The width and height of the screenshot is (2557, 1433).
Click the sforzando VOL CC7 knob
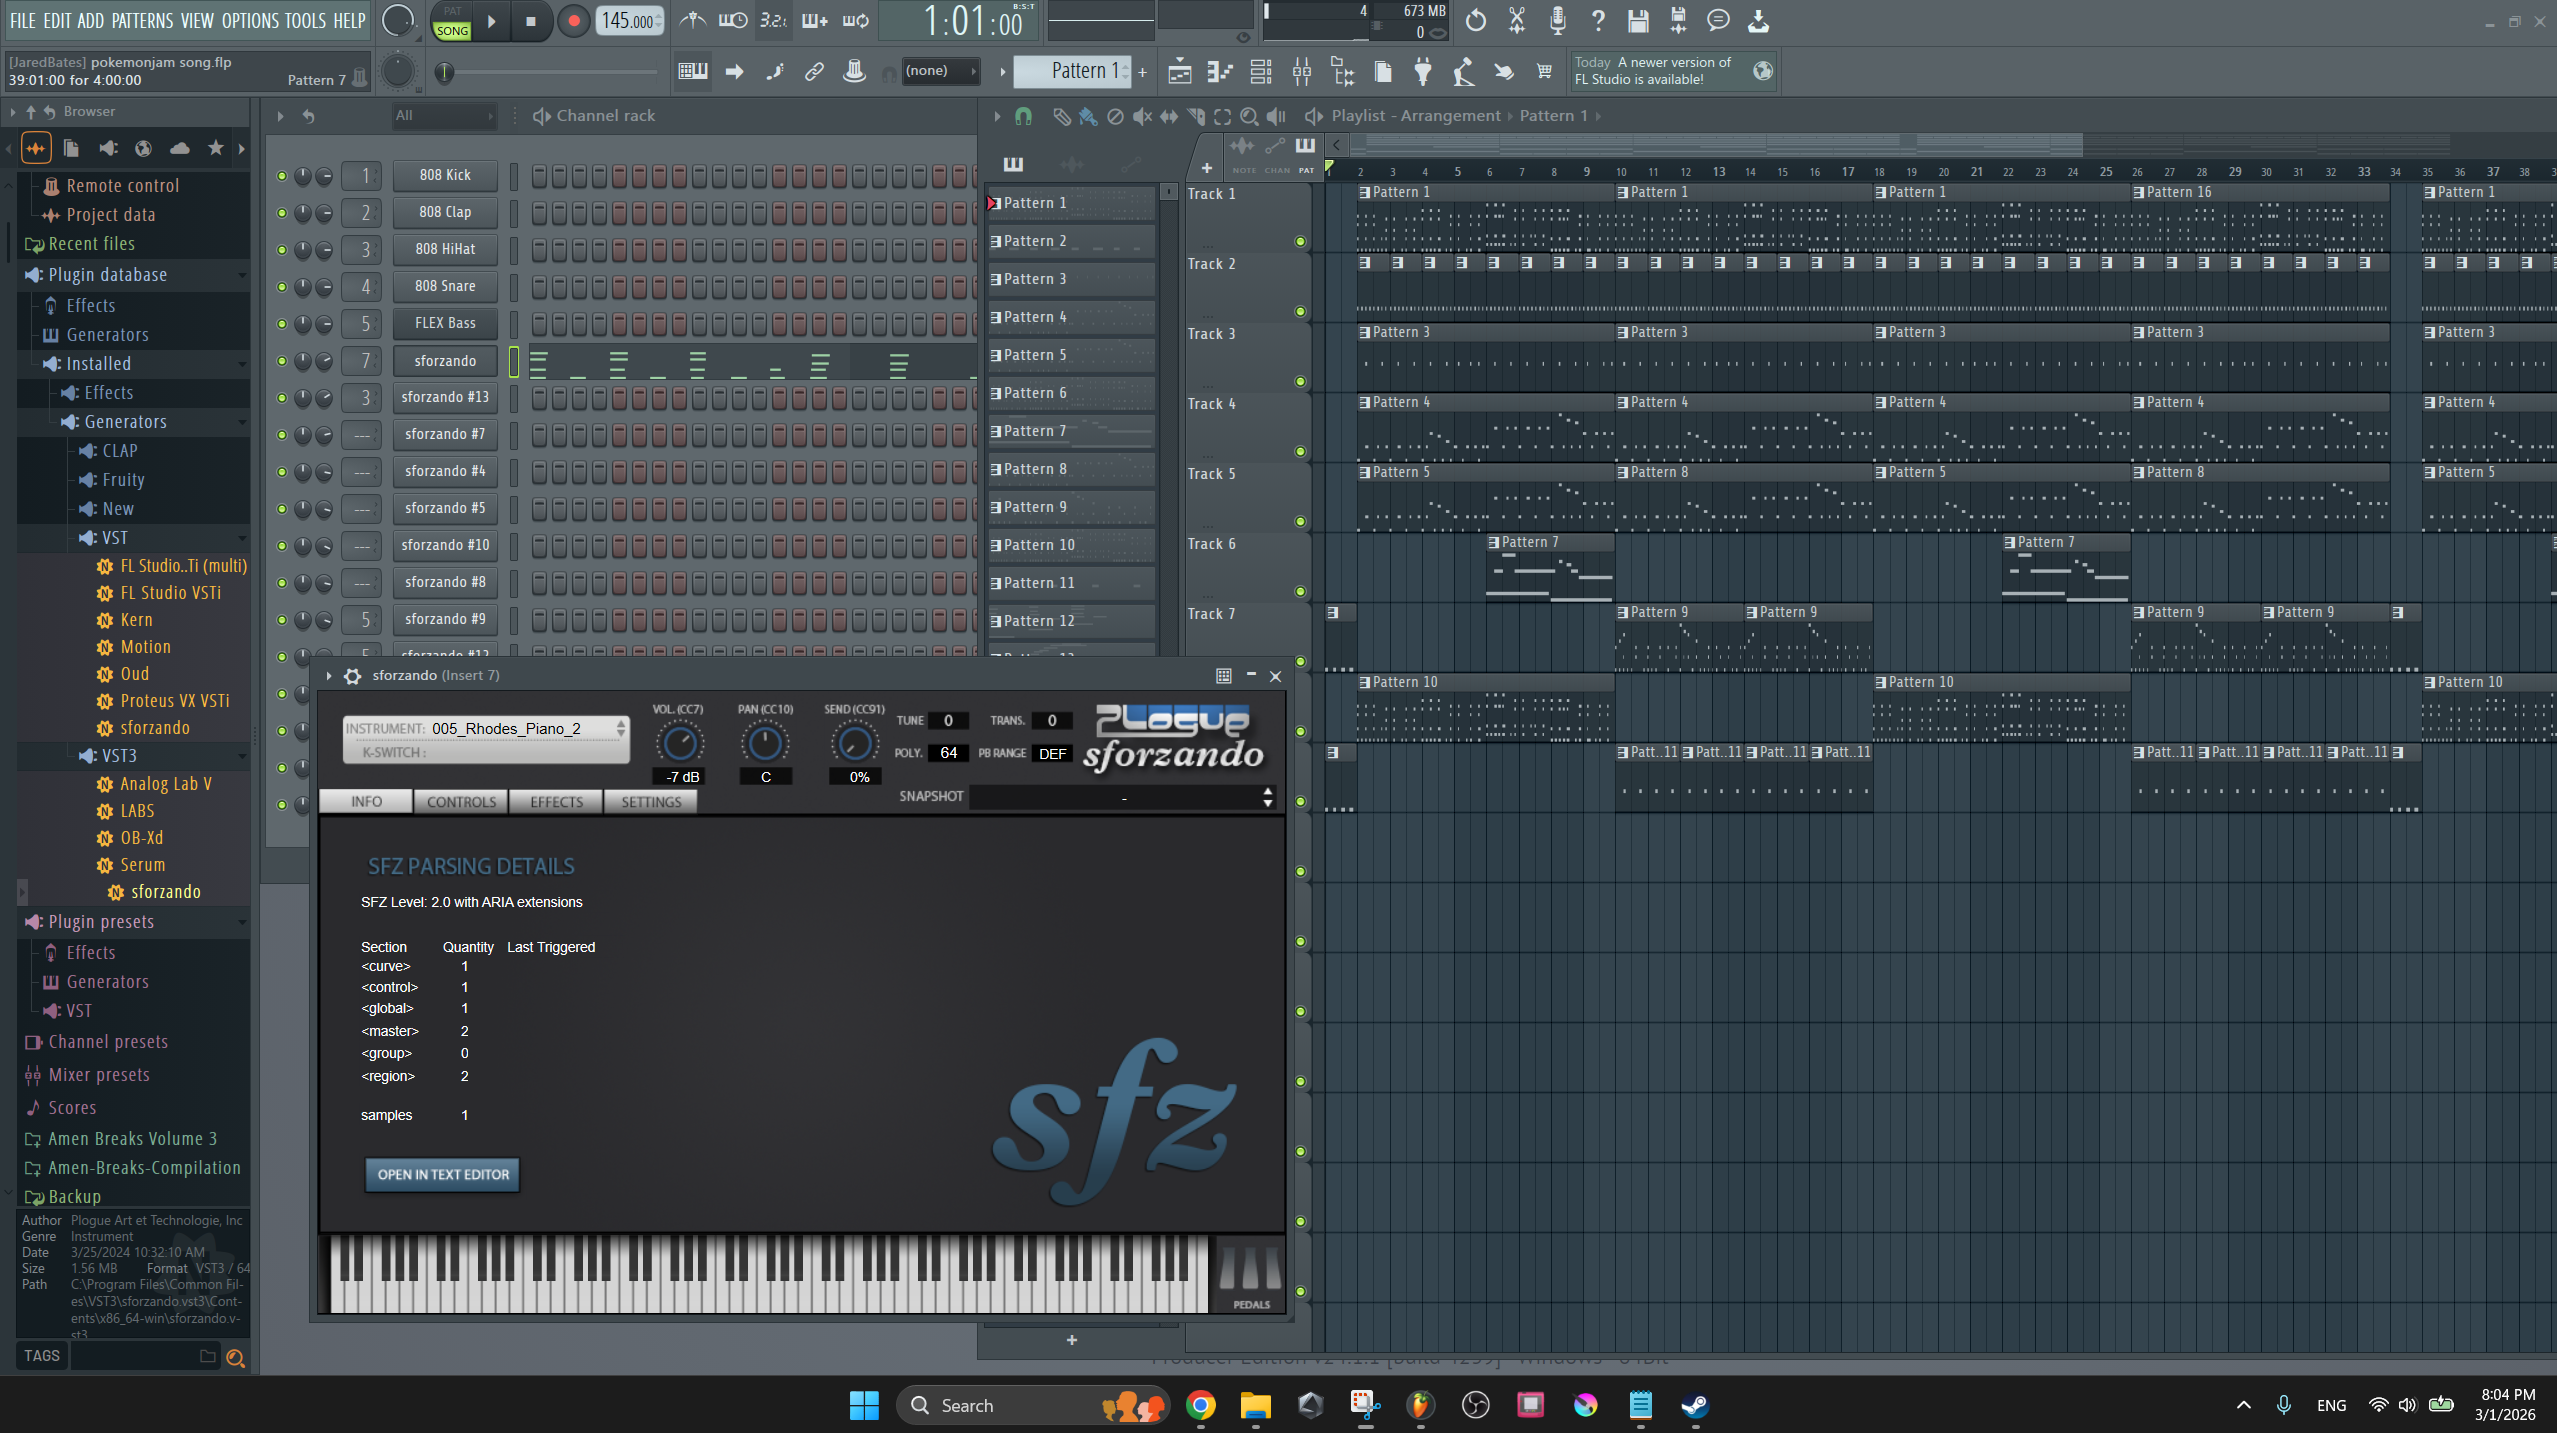(679, 743)
